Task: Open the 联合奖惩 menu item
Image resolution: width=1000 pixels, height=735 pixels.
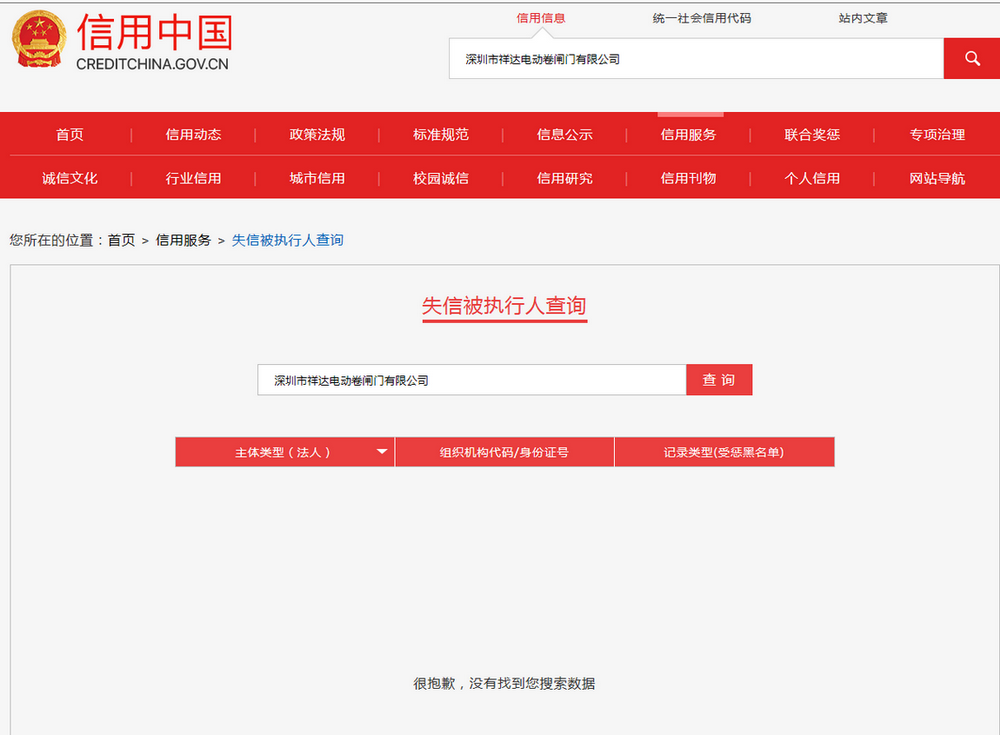Action: (812, 135)
